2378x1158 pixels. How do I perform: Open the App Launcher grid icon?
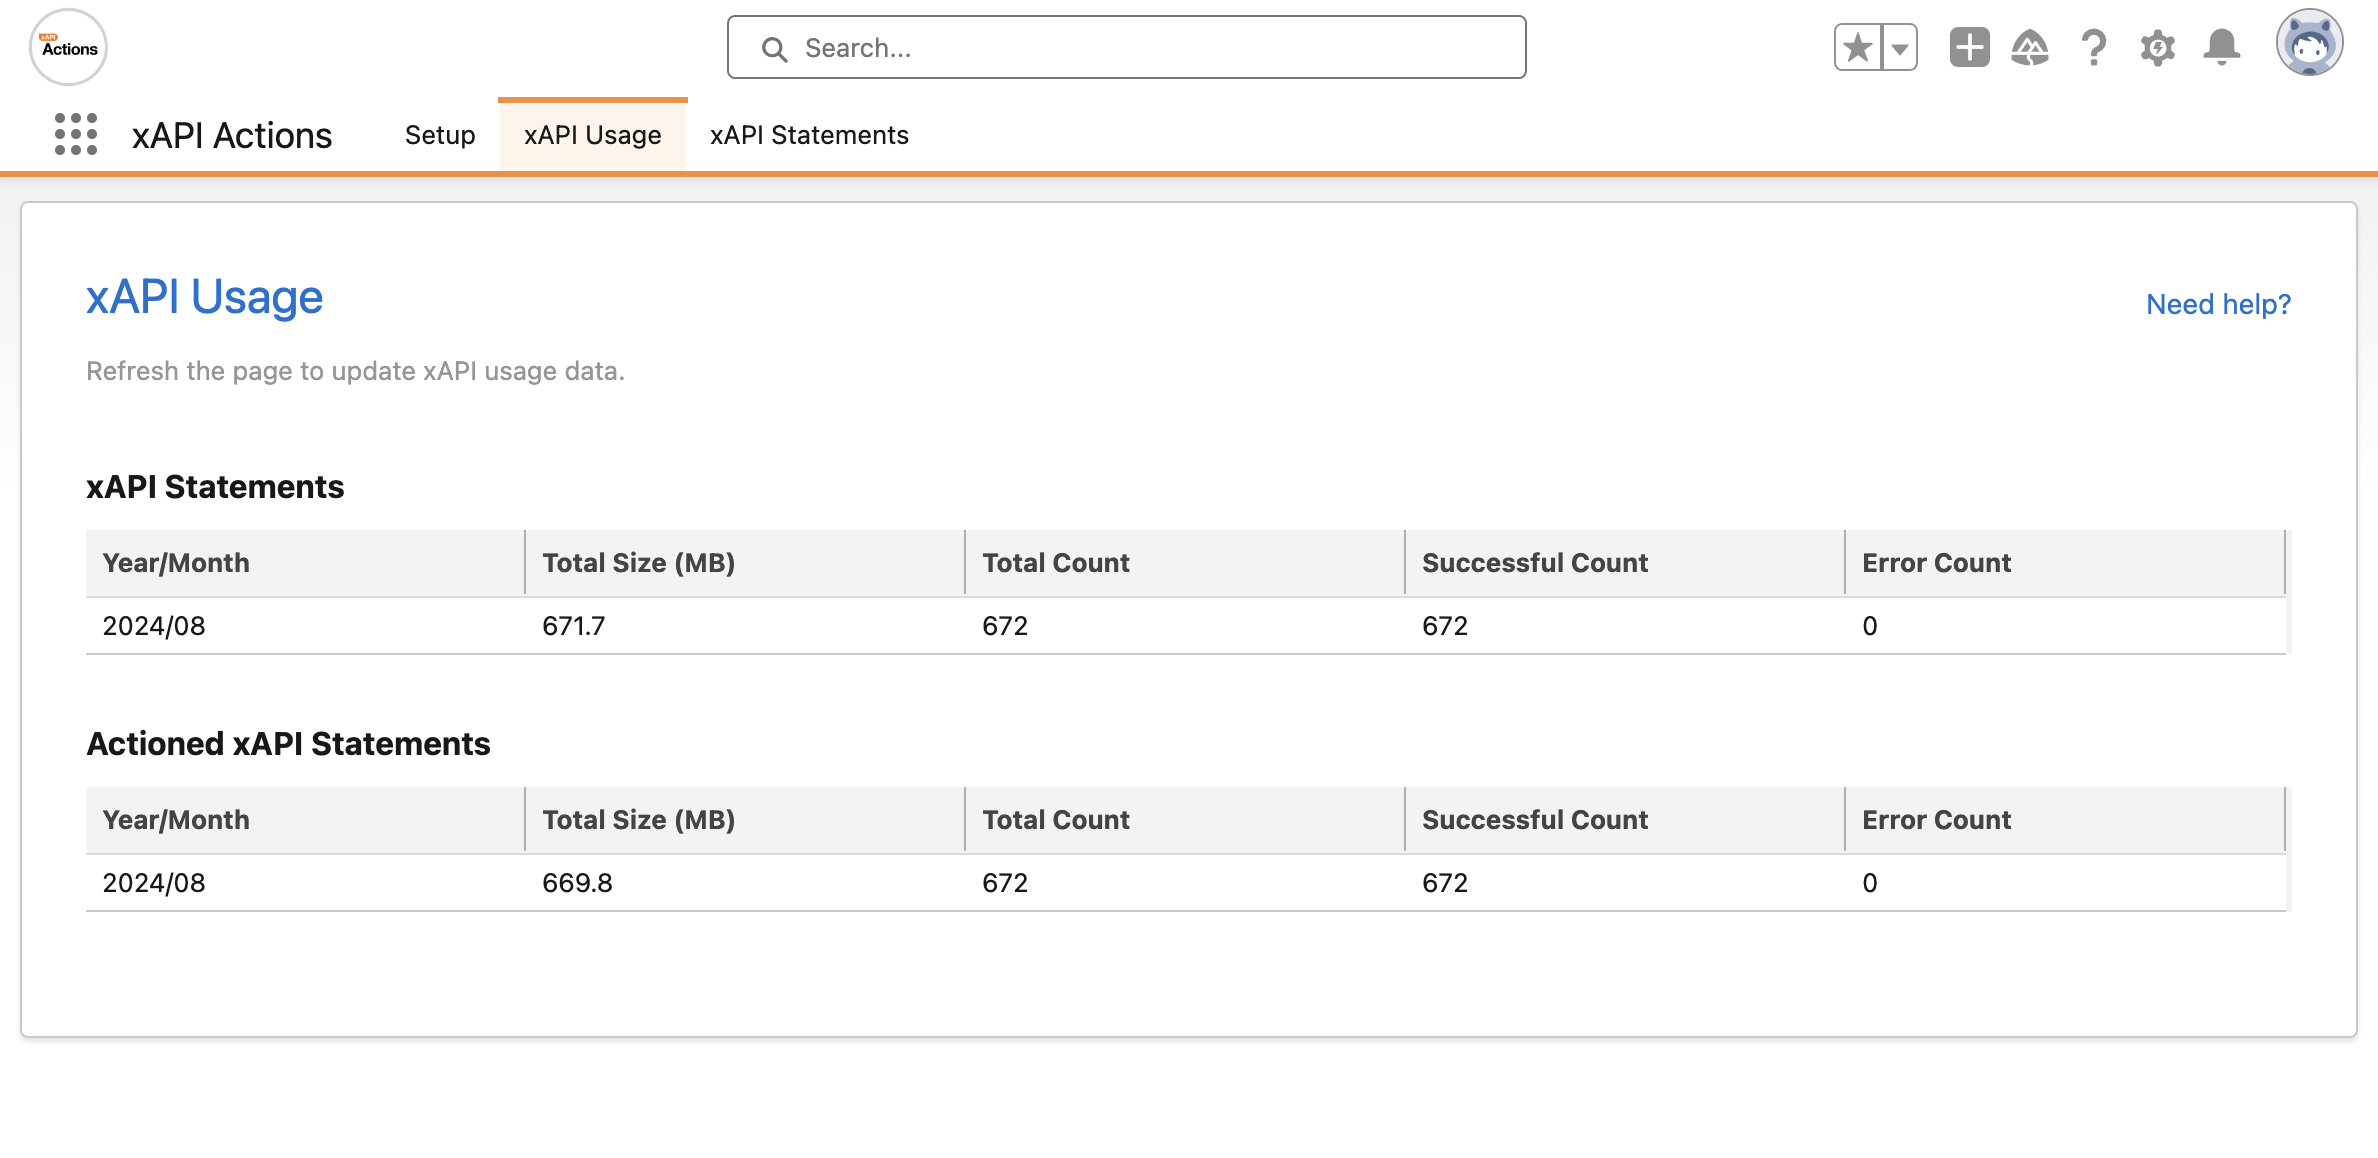click(76, 134)
